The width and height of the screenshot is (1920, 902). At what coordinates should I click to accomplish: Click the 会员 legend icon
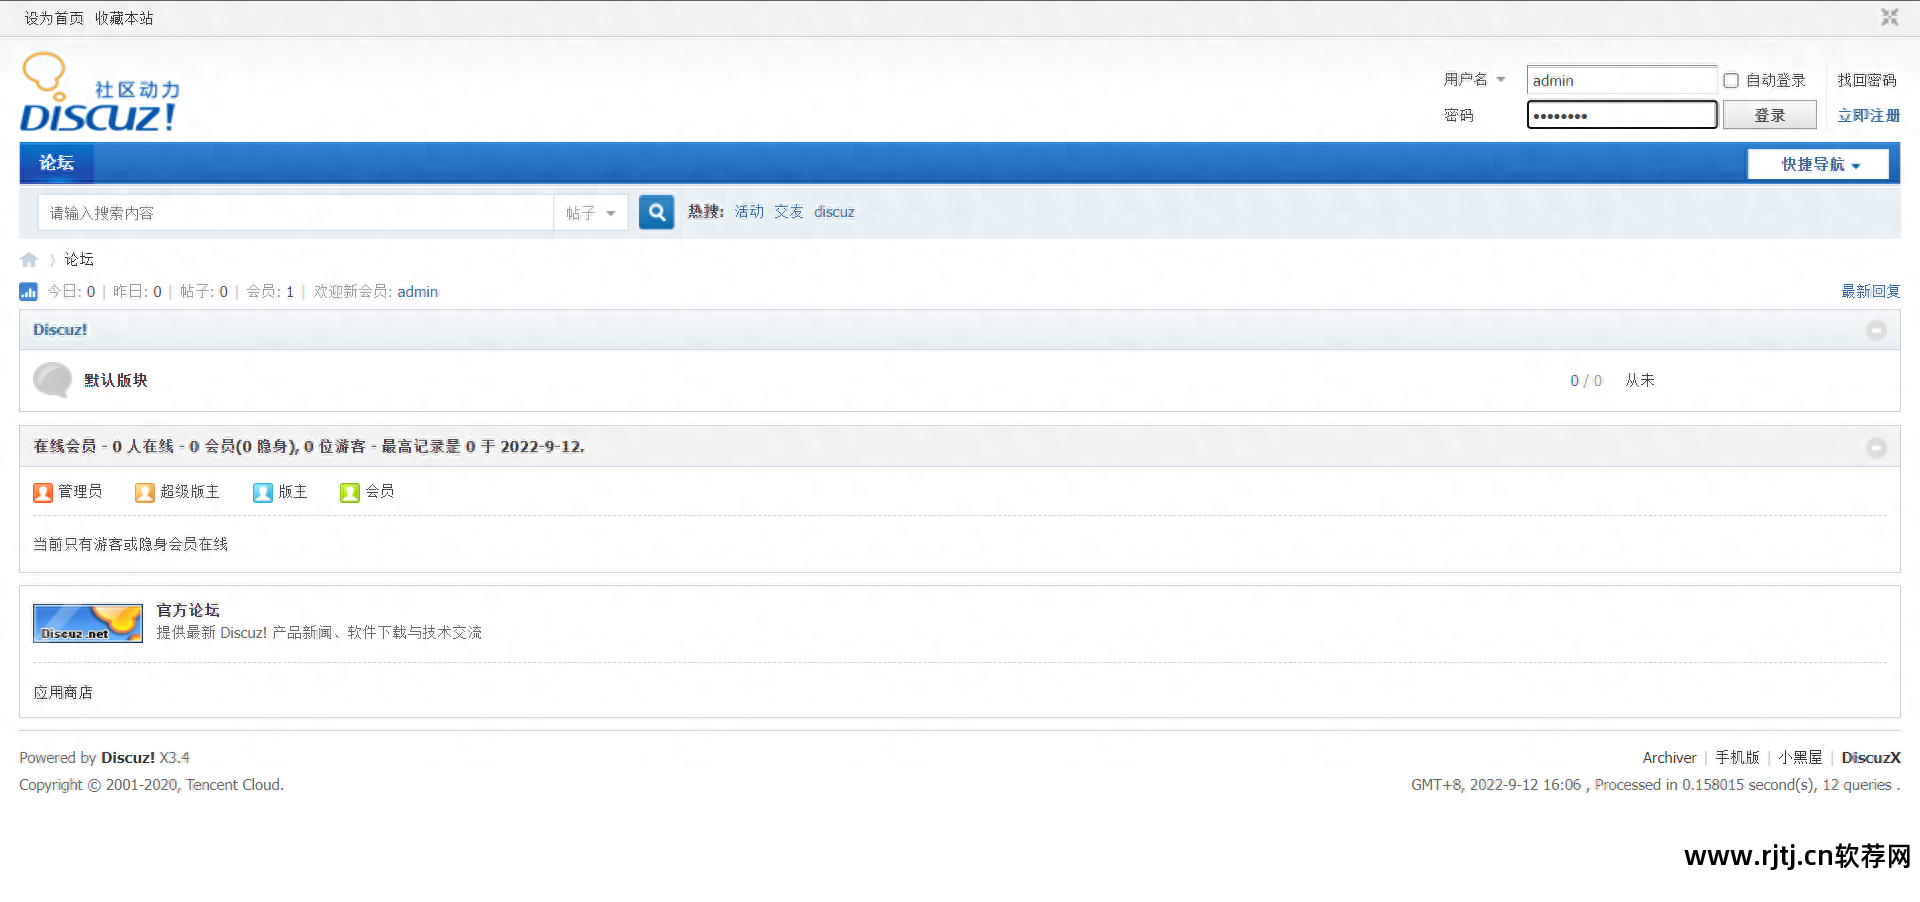349,492
